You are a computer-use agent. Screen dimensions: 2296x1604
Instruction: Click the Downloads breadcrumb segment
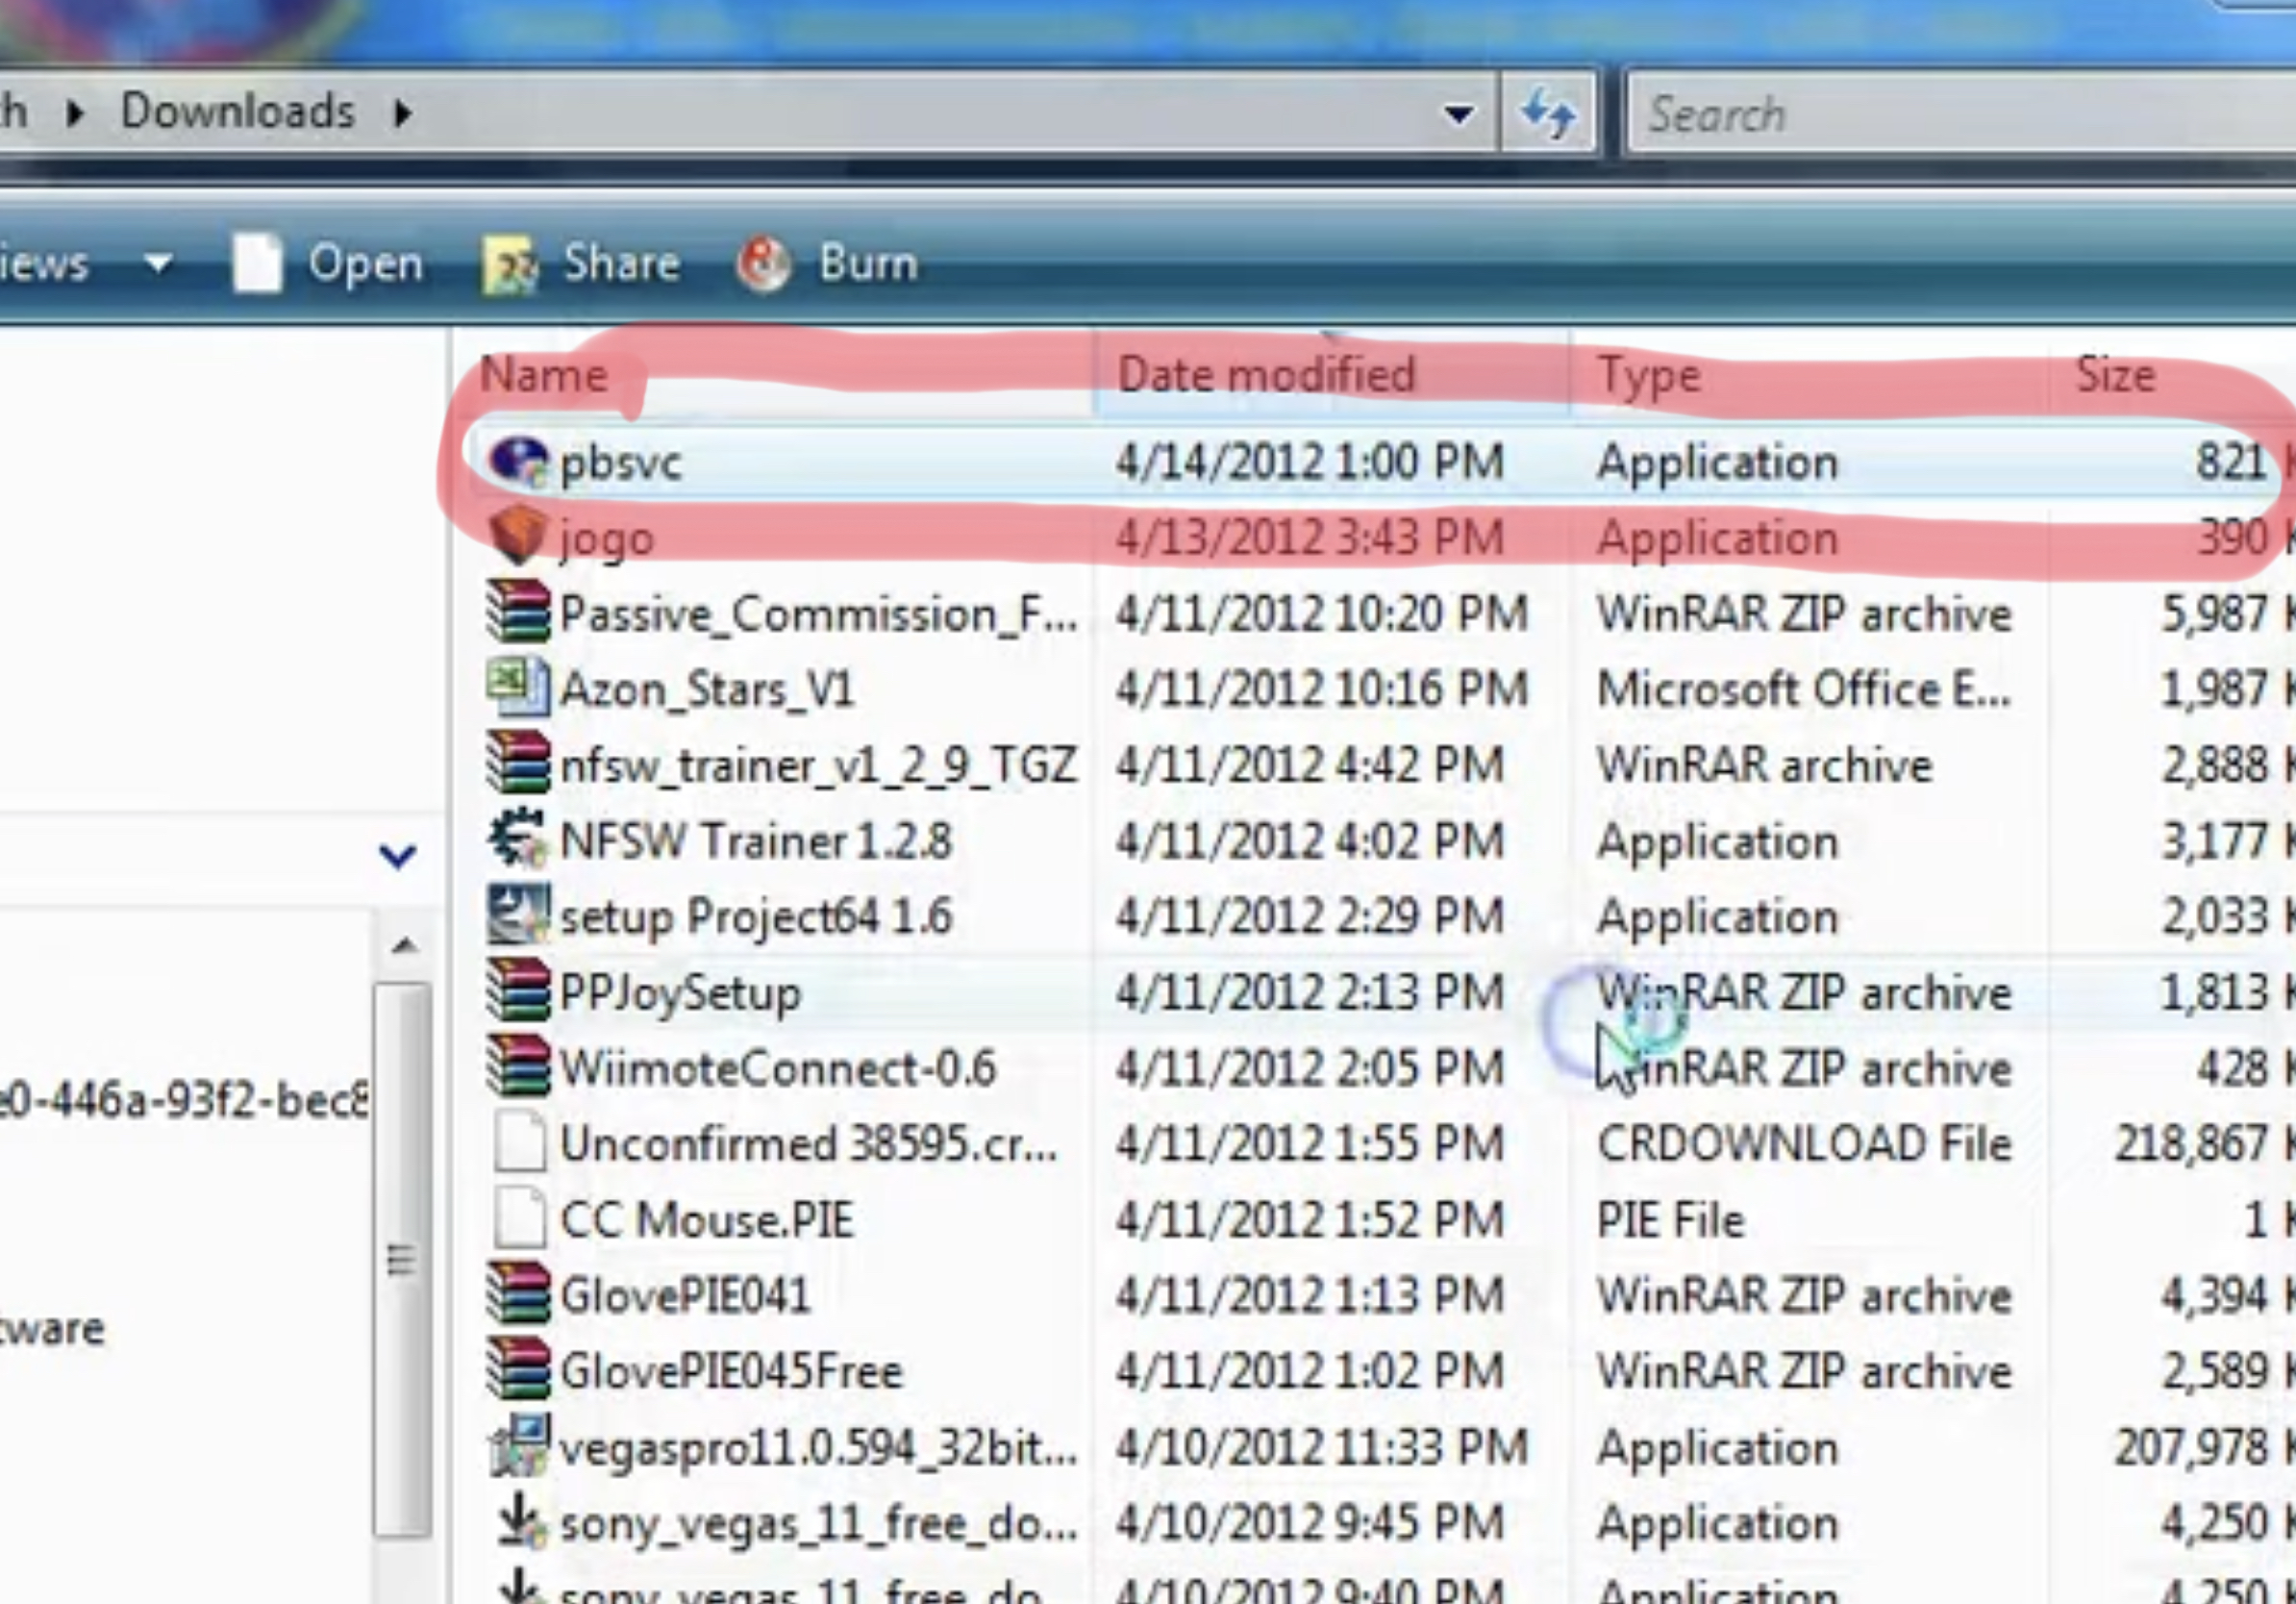[x=238, y=111]
